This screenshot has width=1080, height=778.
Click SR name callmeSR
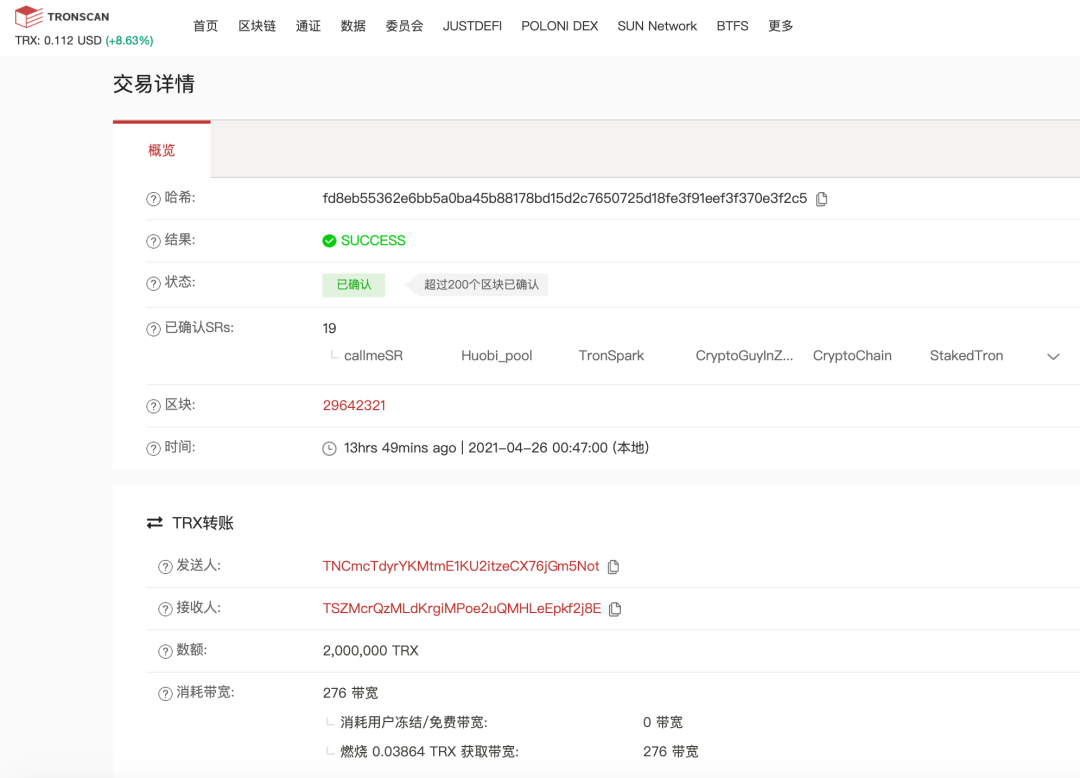pos(373,356)
